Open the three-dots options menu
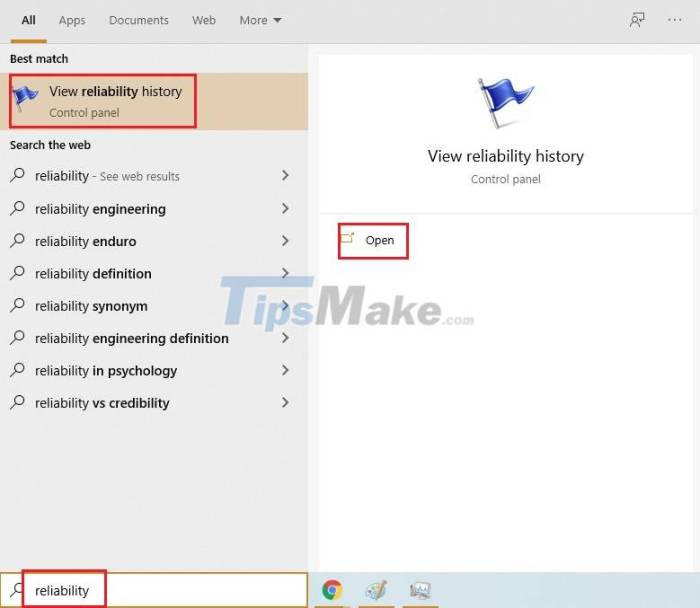This screenshot has width=700, height=608. click(674, 20)
